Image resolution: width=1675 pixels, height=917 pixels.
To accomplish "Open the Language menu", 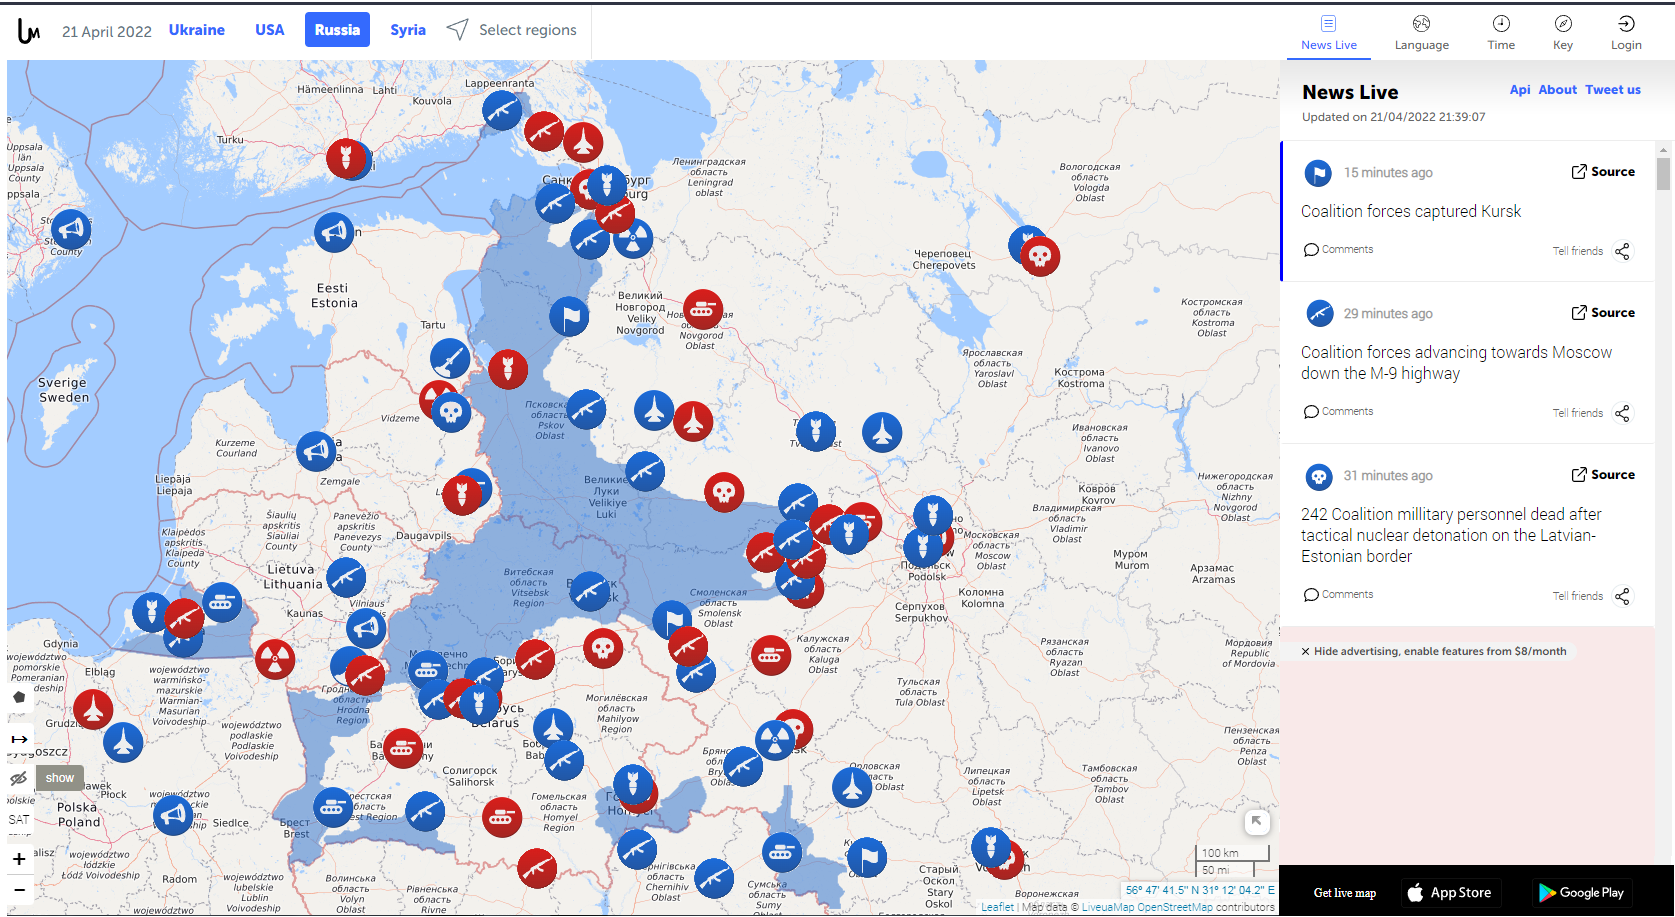I will [x=1421, y=33].
